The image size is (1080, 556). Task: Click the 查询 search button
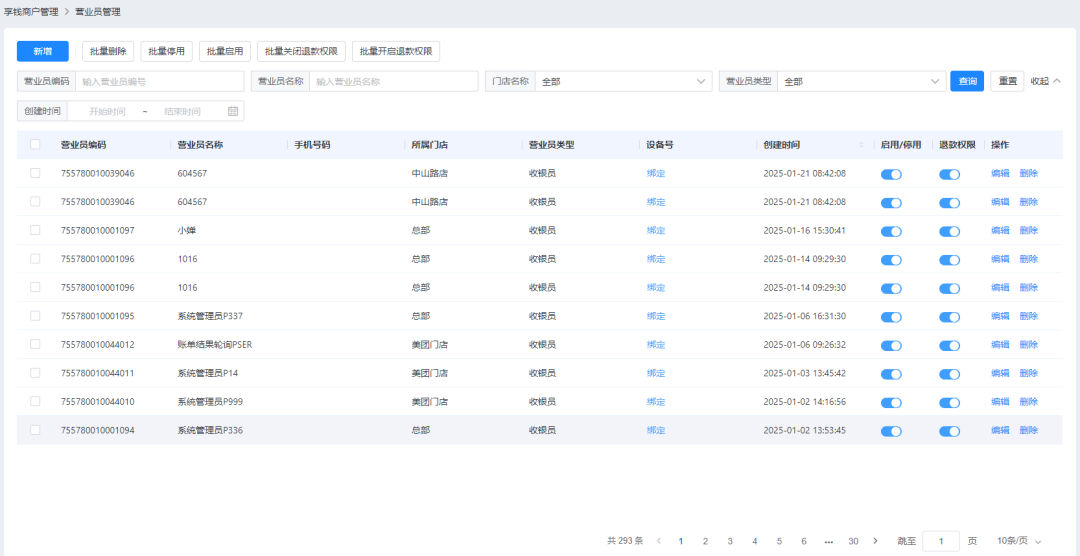click(967, 81)
